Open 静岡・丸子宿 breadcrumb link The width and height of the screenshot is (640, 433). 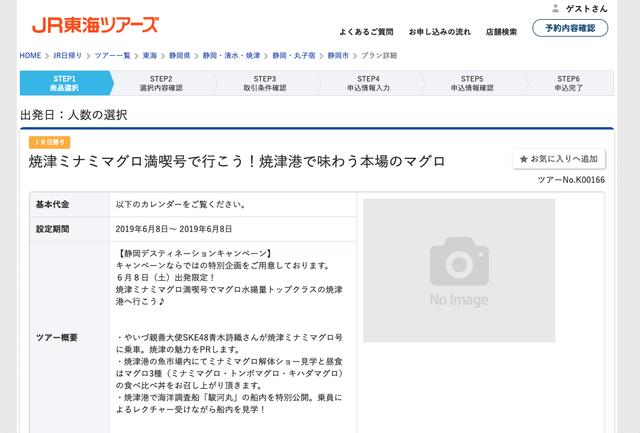[x=294, y=56]
